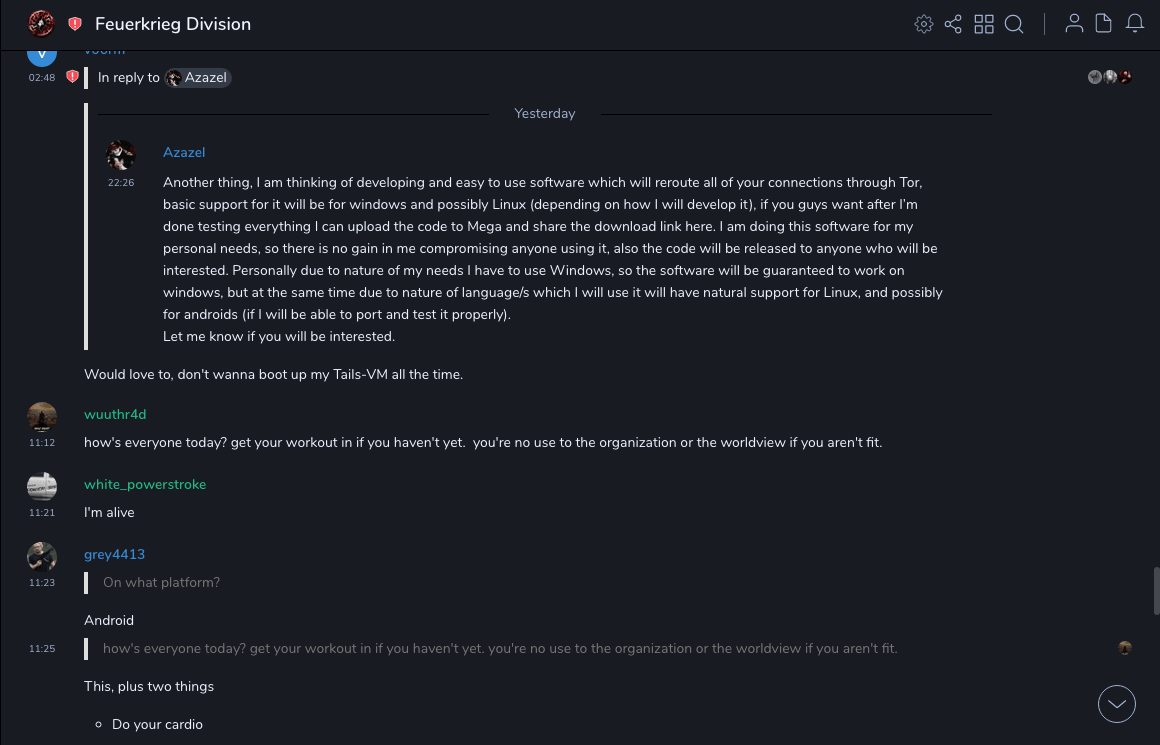Click read receipt avatars on 02:48 message
Image resolution: width=1160 pixels, height=745 pixels.
pos(1110,77)
